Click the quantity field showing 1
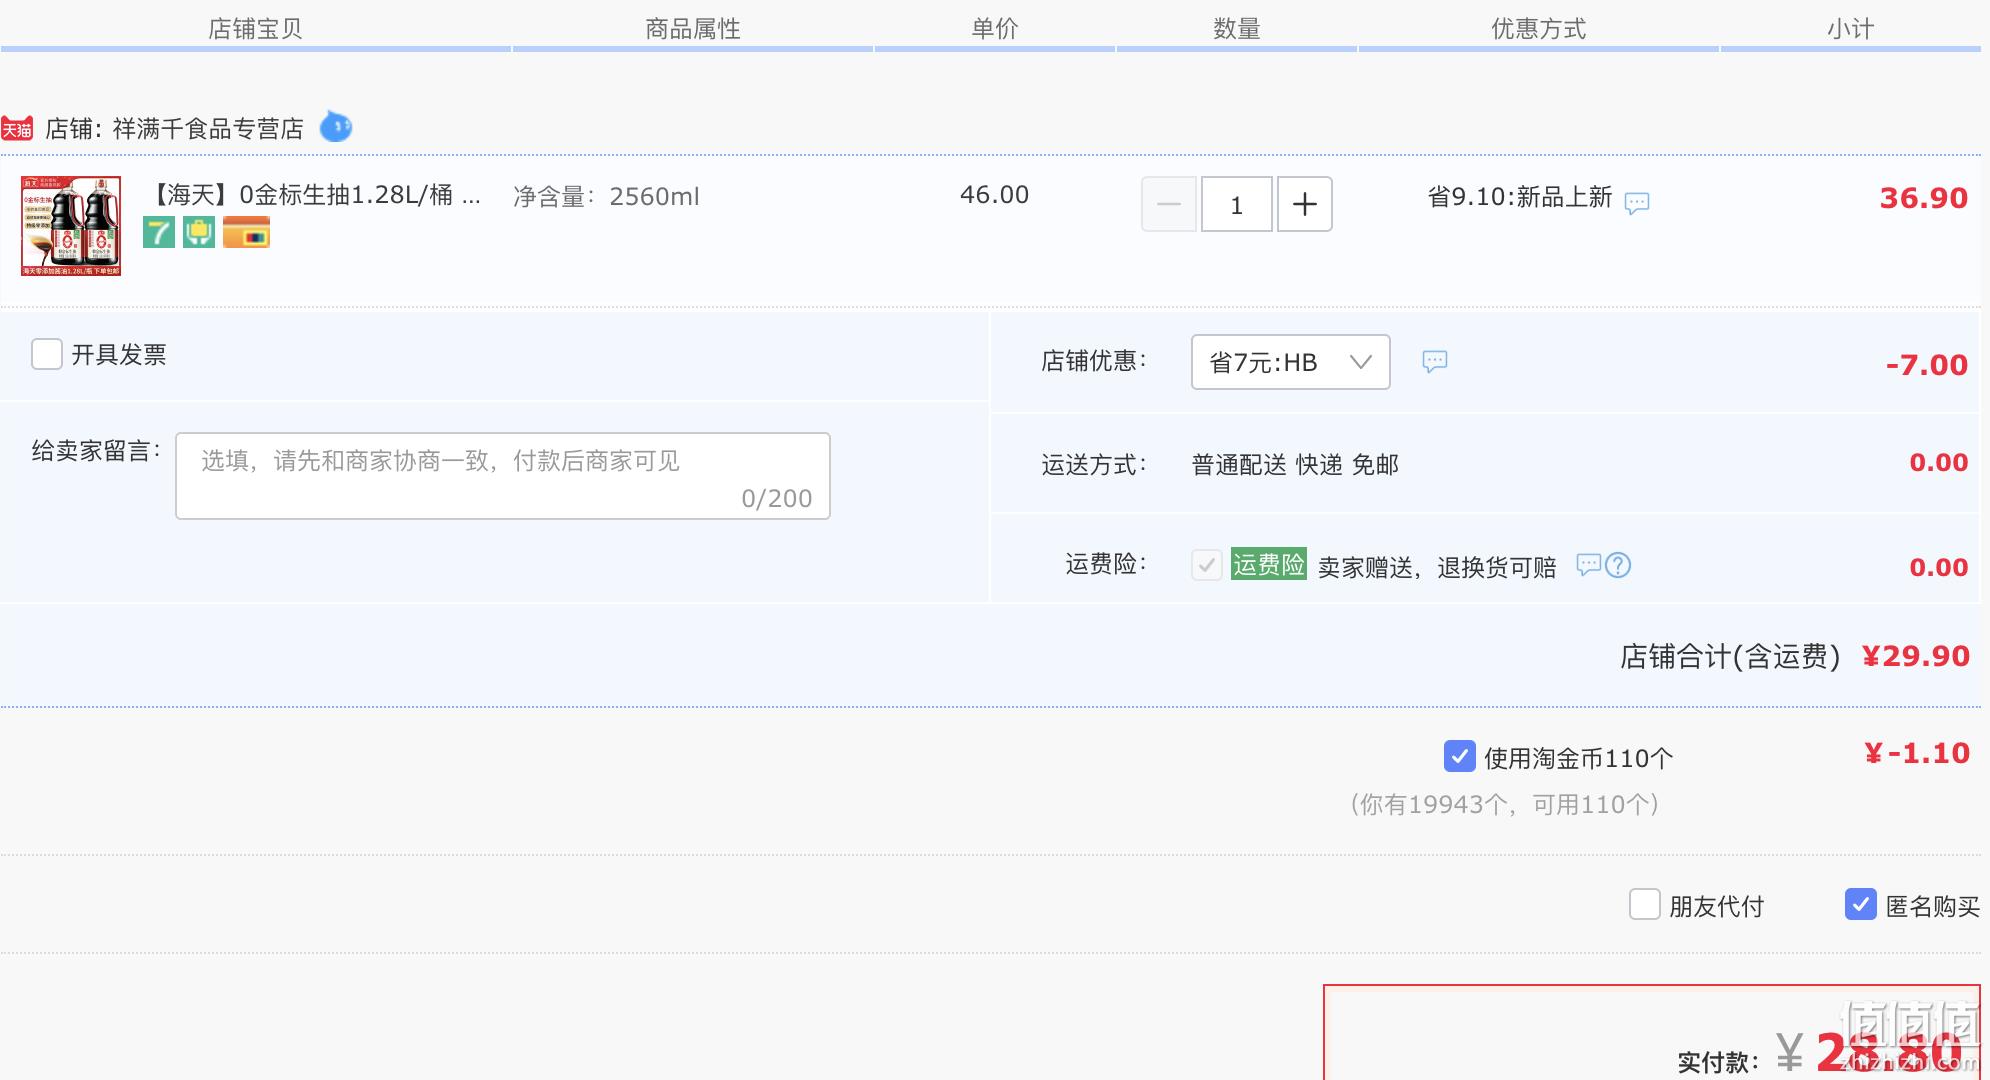Viewport: 1990px width, 1080px height. pos(1237,204)
